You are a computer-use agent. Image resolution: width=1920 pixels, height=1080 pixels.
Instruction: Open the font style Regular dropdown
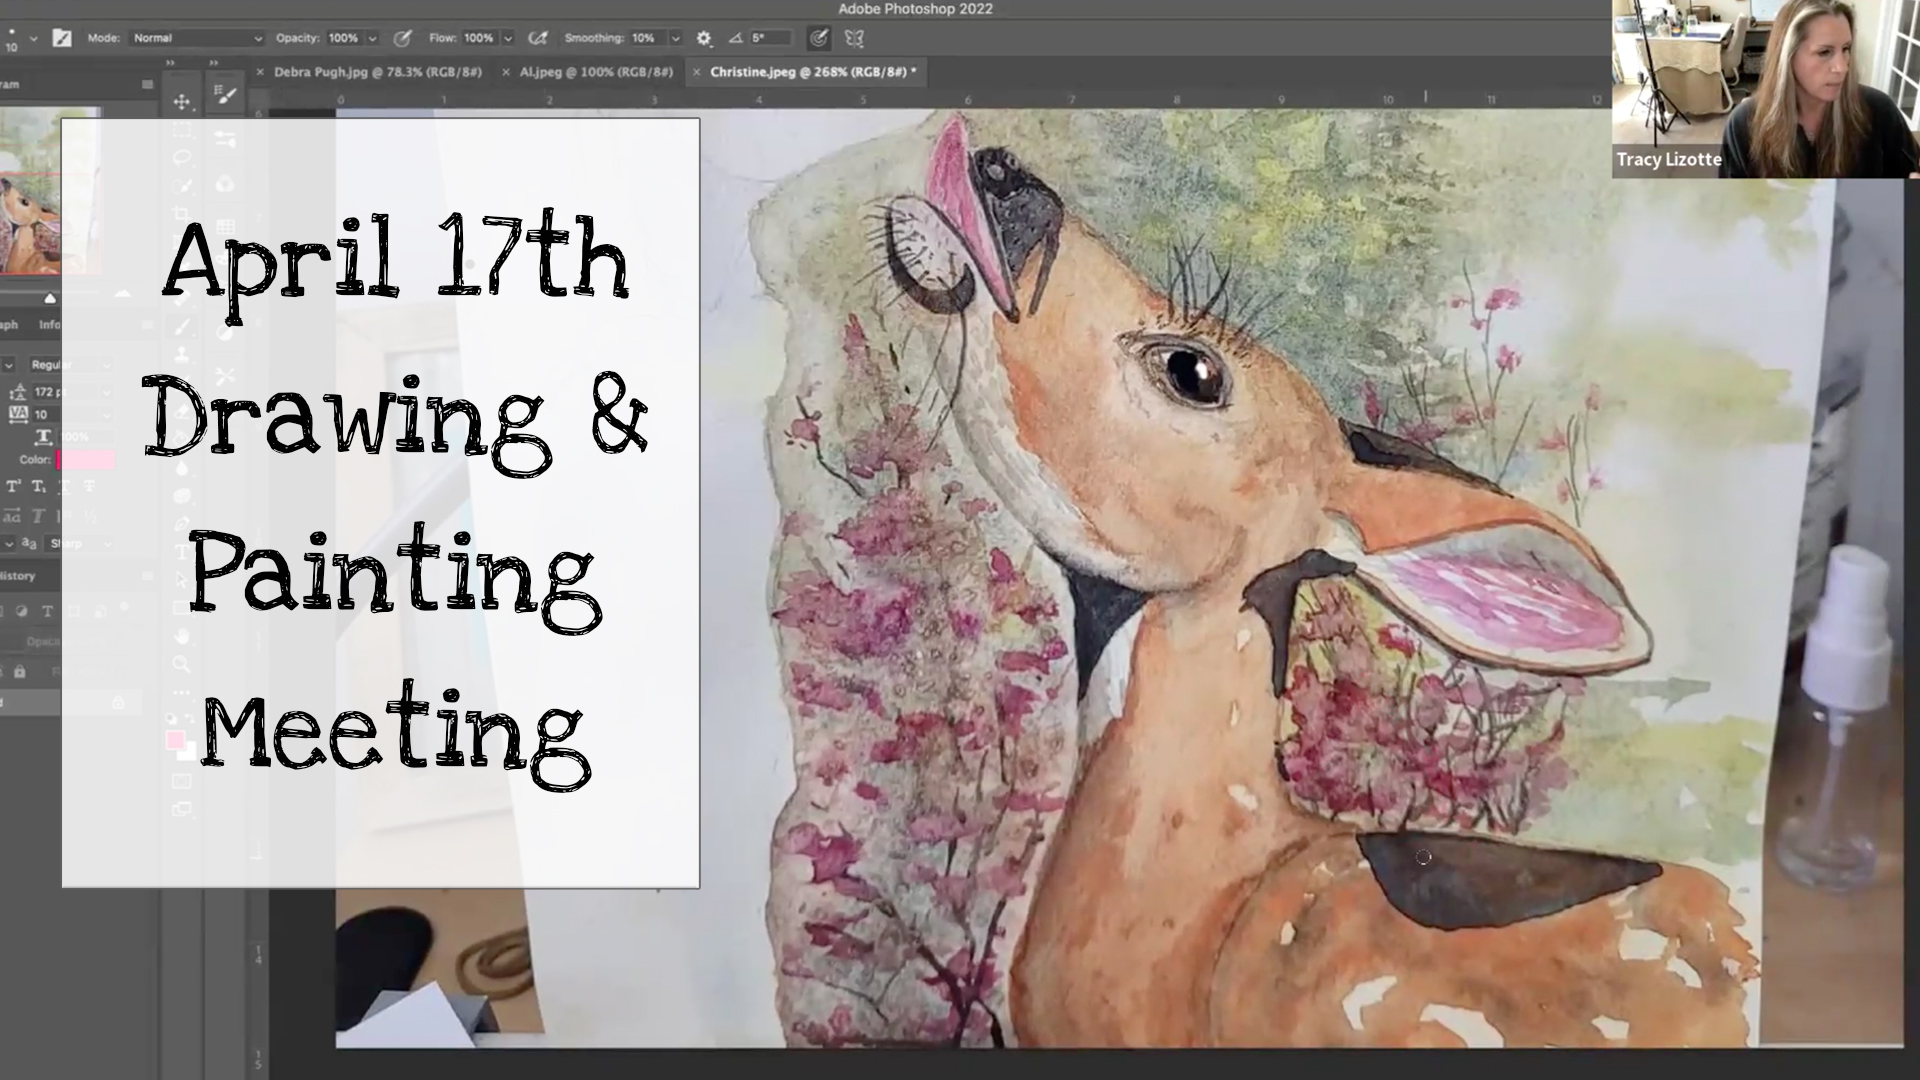pos(70,365)
